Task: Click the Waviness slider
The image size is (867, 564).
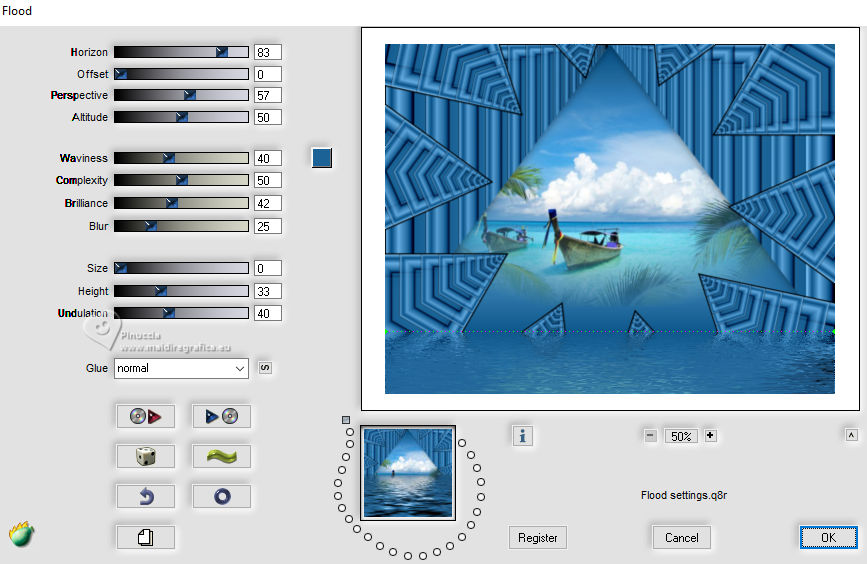Action: [x=181, y=158]
